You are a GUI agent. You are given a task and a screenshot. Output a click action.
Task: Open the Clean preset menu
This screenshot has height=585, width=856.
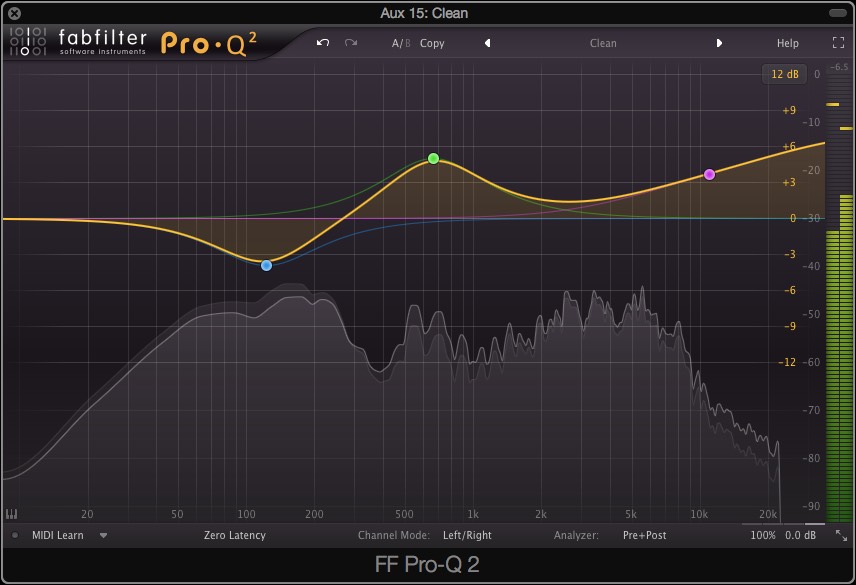coord(603,43)
